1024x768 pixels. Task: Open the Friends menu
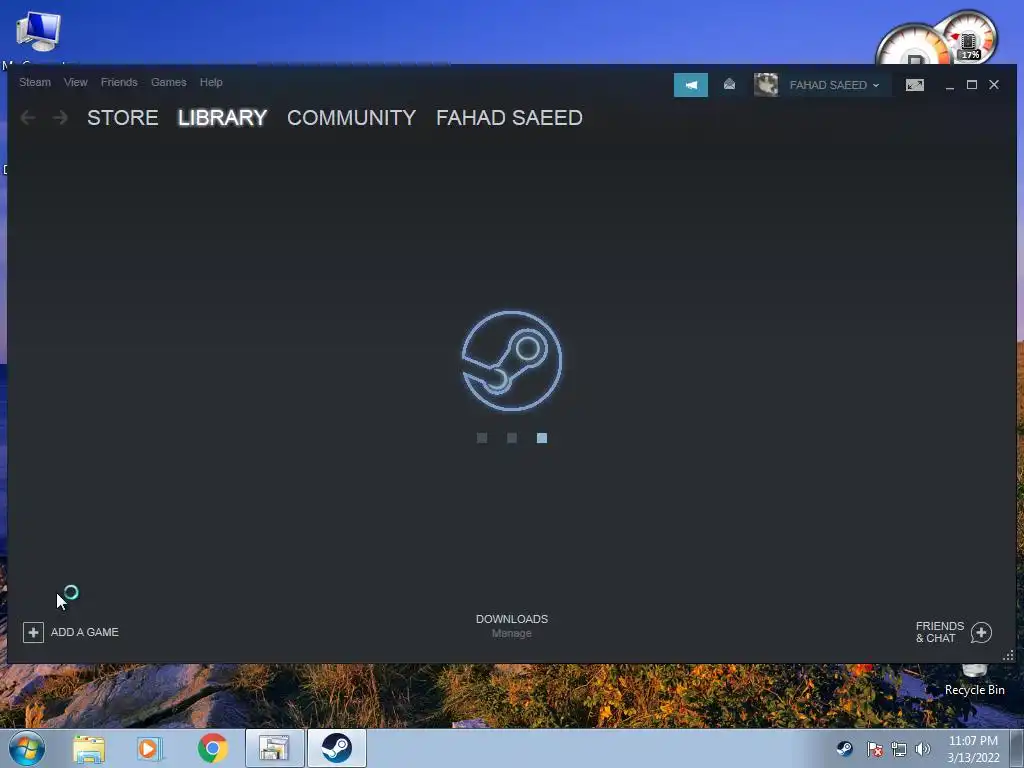[119, 82]
